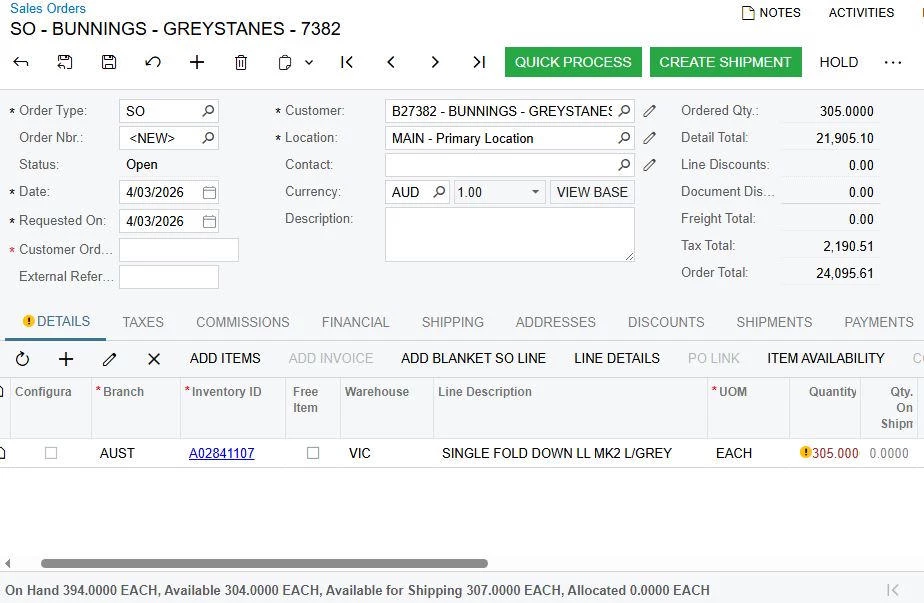The height and width of the screenshot is (603, 924).
Task: Switch to the COMMISSIONS tab
Action: pos(243,322)
